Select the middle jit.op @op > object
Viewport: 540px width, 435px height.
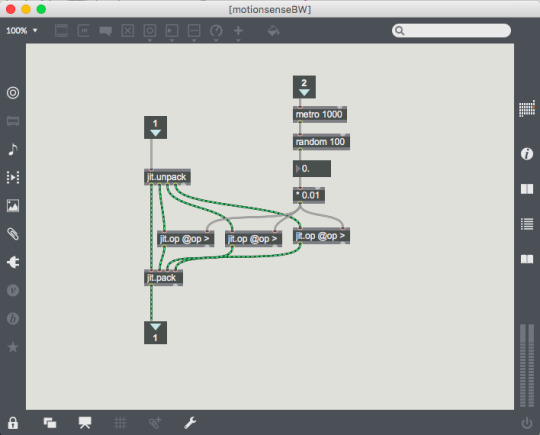253,239
